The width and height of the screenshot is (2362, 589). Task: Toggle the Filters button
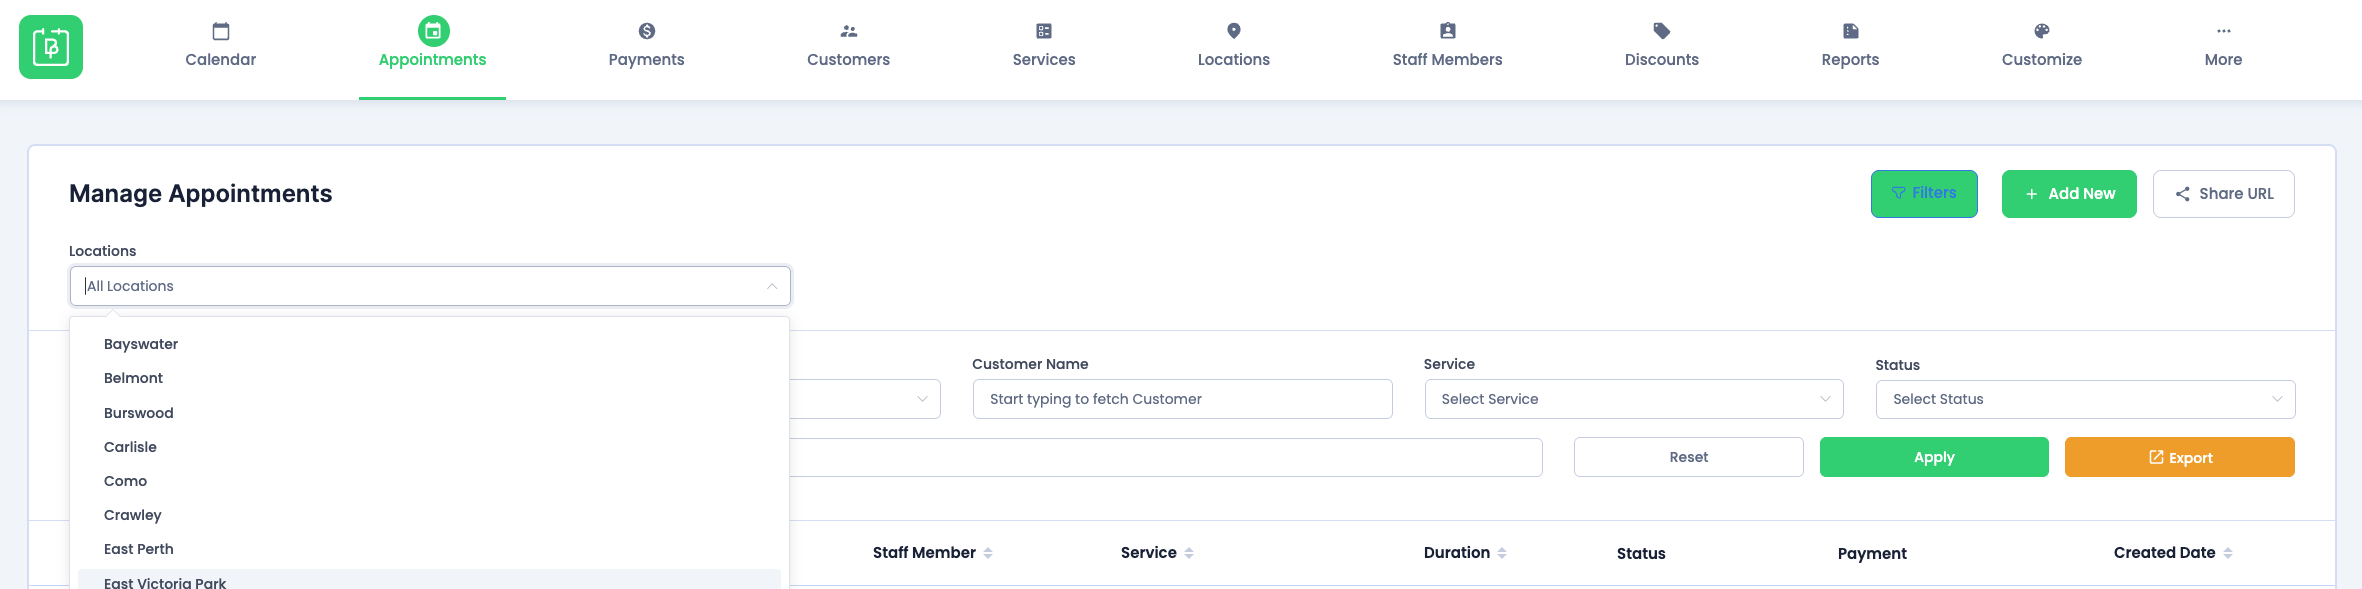(x=1924, y=194)
